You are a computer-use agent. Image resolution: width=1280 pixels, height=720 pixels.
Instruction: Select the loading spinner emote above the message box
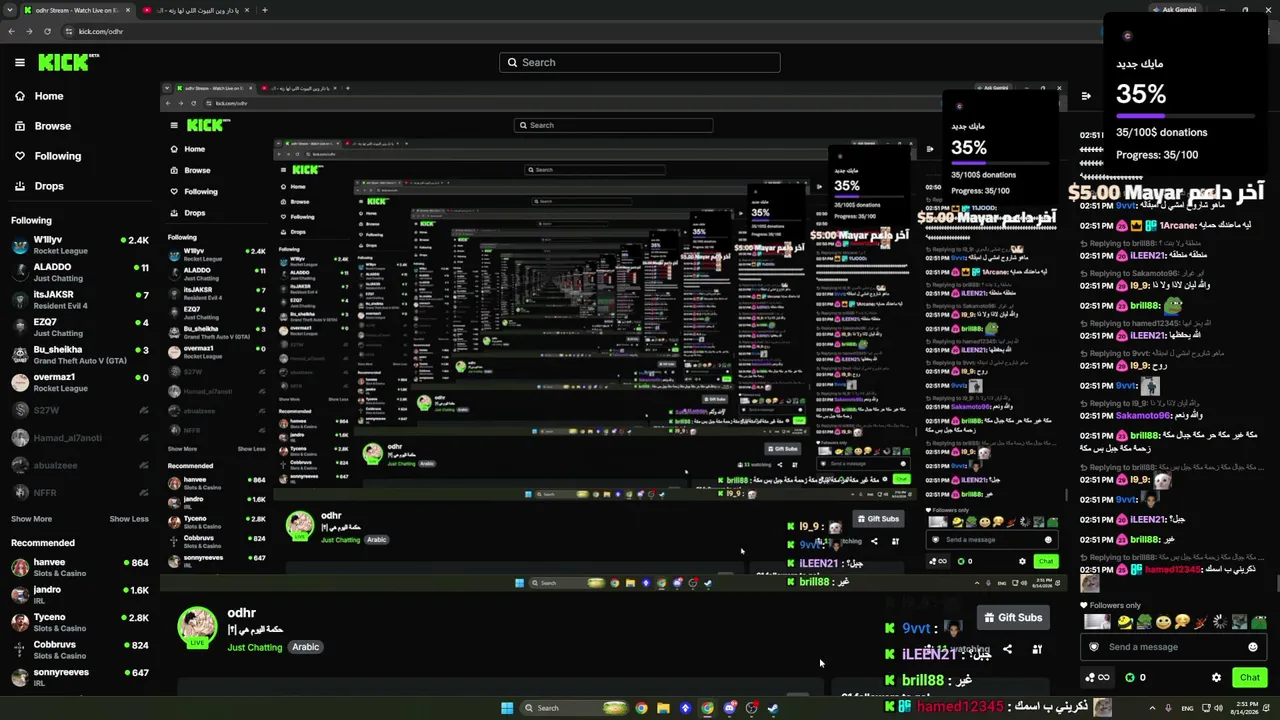(1220, 622)
